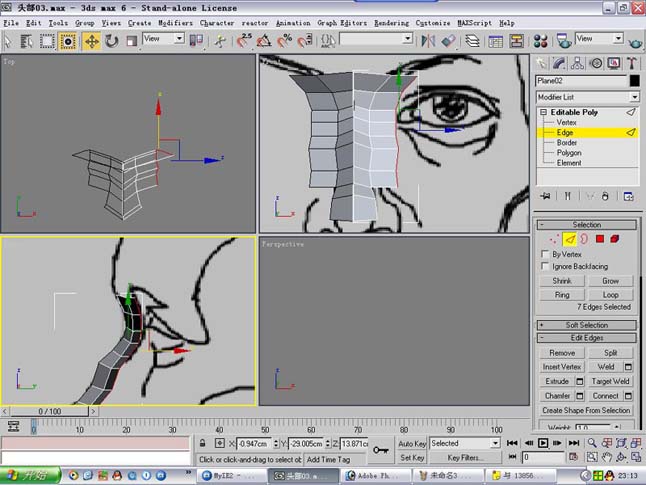Activate the Select and Scale tool

click(131, 41)
